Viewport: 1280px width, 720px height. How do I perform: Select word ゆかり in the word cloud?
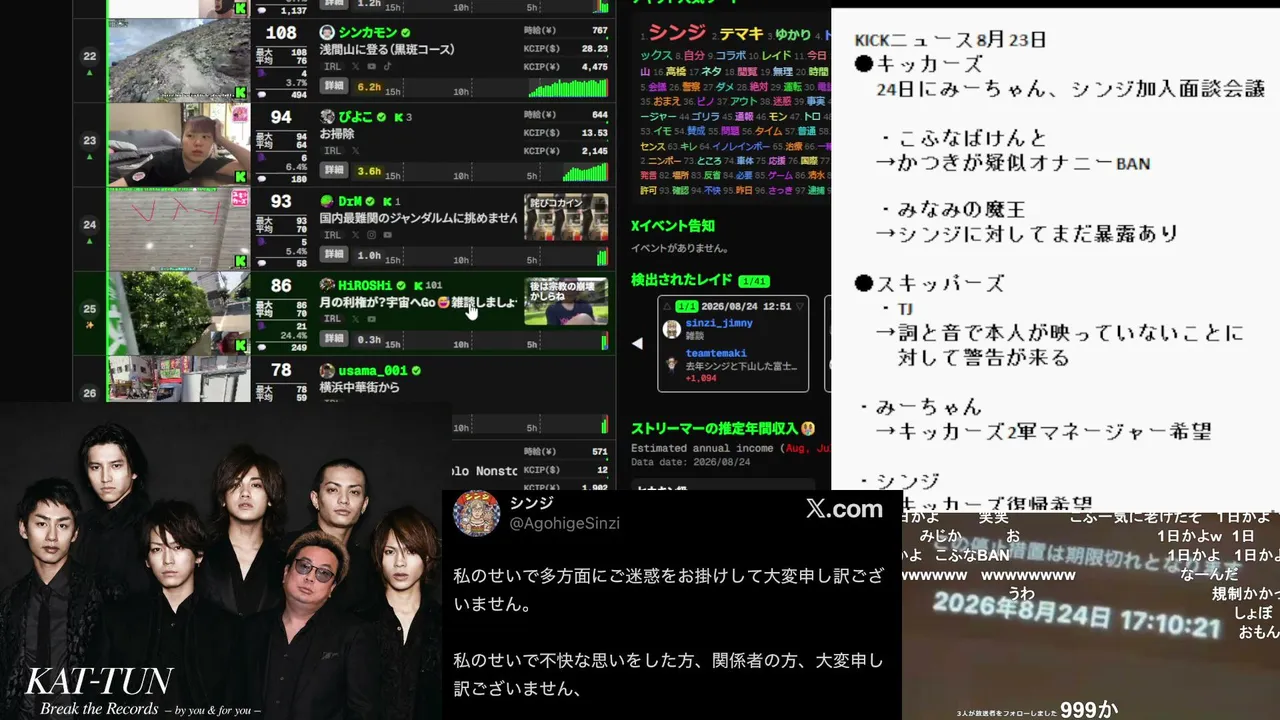point(791,33)
